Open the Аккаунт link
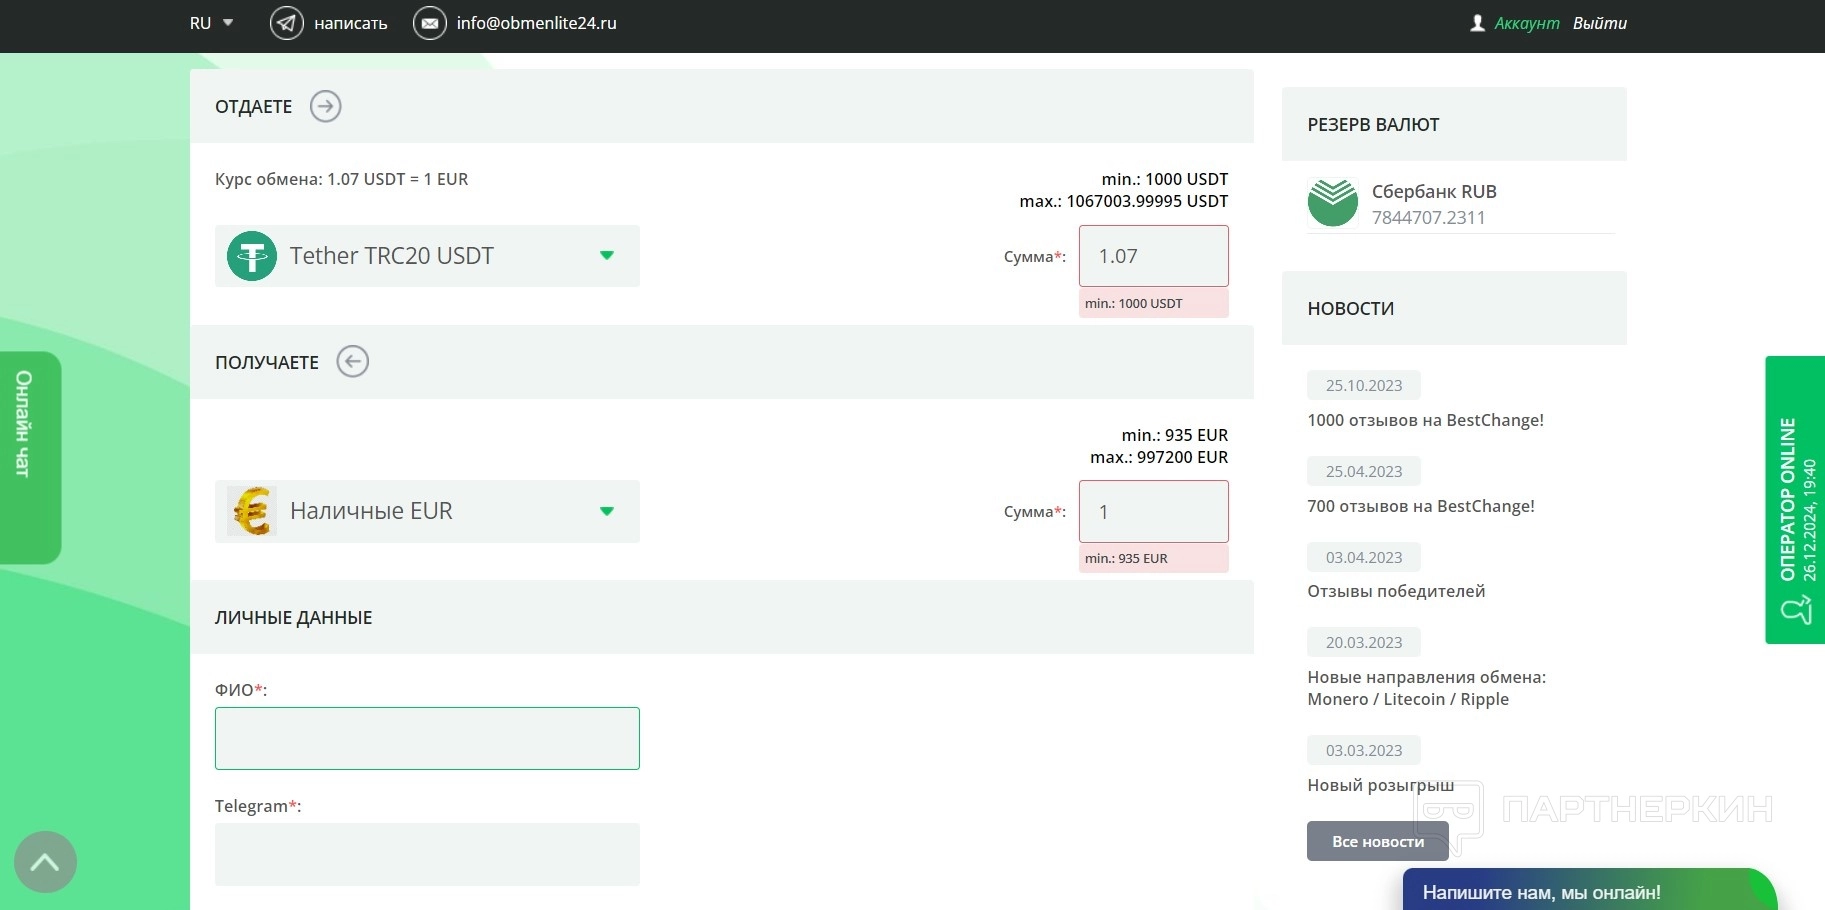 pos(1526,23)
